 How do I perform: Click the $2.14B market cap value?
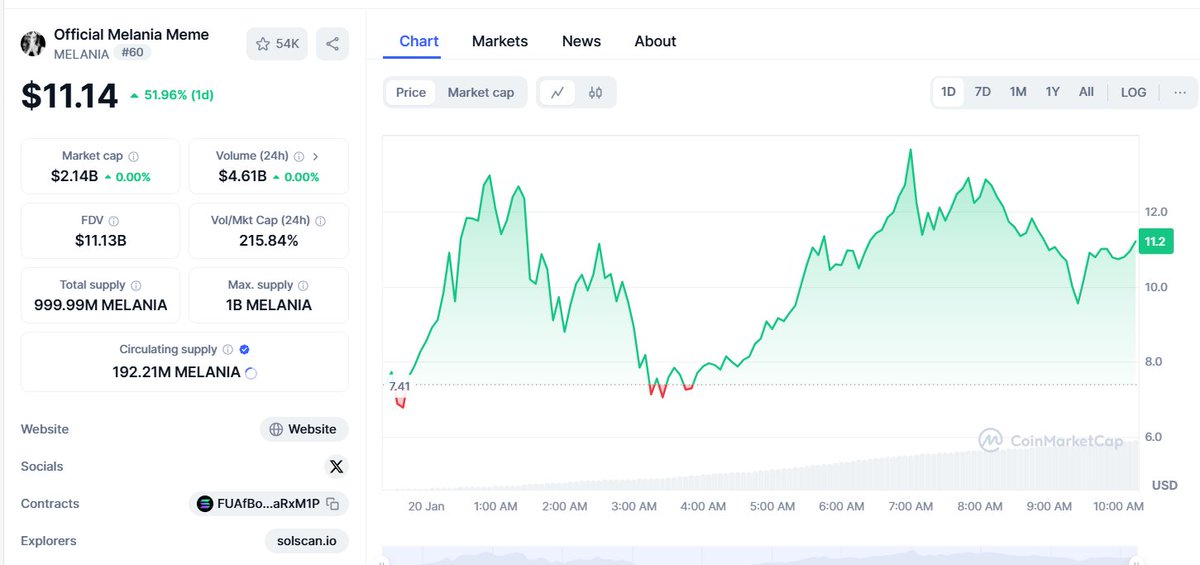point(75,176)
